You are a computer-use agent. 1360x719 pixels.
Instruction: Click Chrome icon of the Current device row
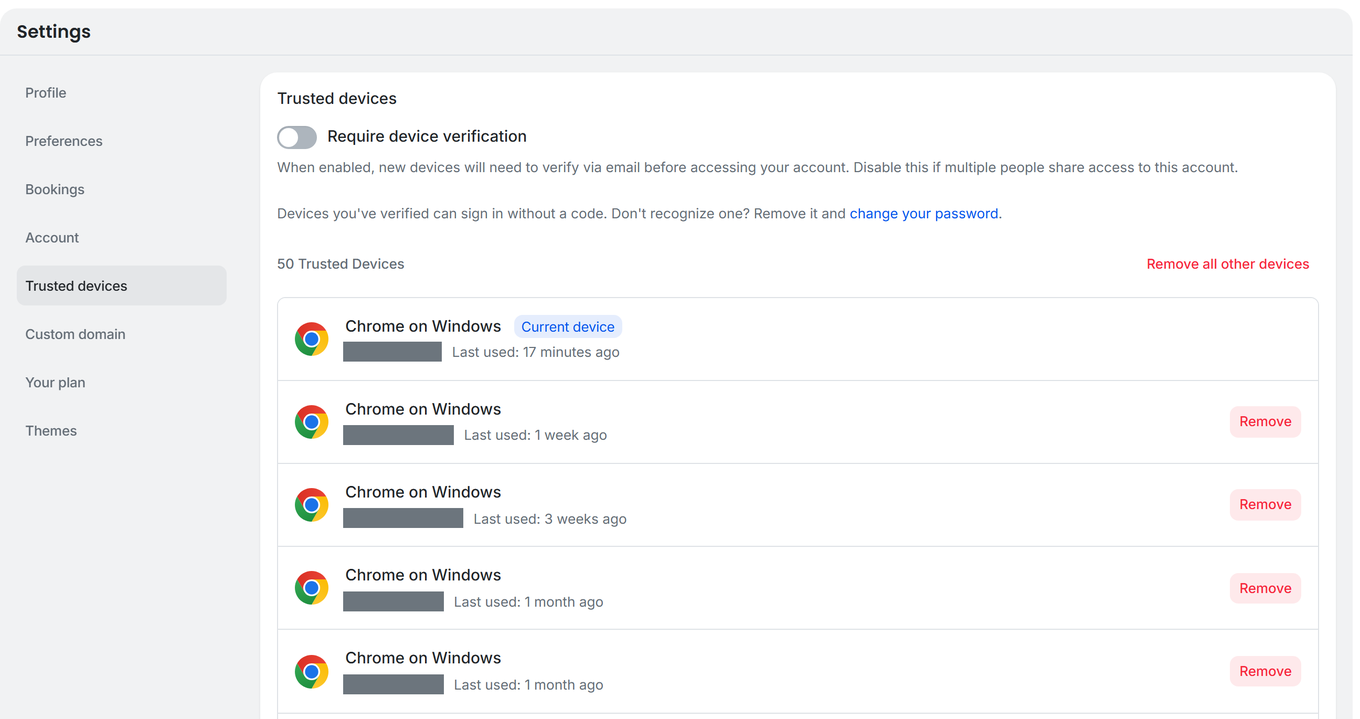point(312,339)
